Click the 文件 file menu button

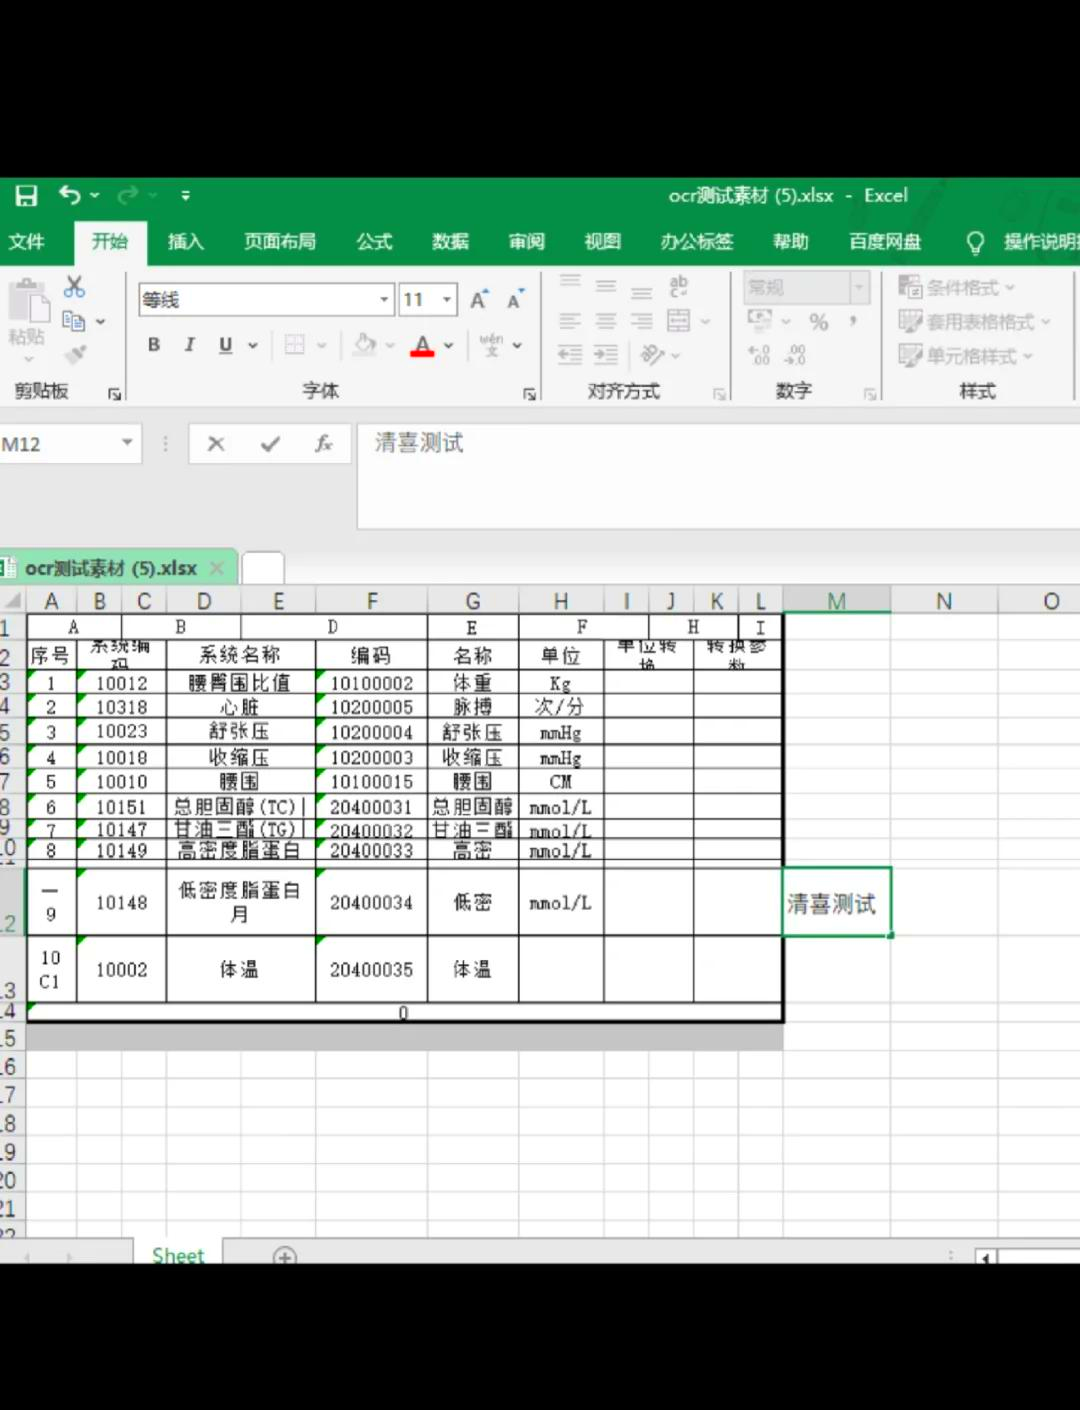(27, 242)
